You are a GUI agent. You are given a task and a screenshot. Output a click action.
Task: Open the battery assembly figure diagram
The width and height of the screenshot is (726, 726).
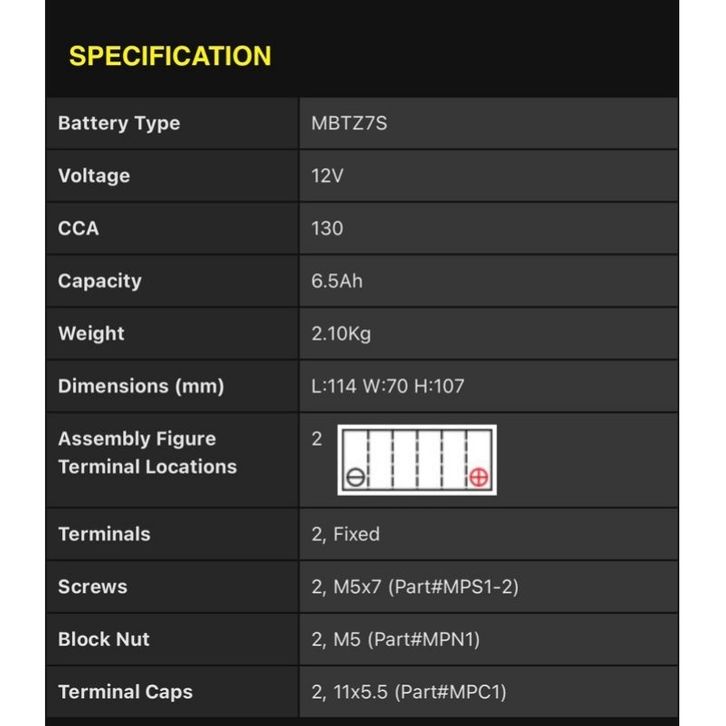[416, 460]
